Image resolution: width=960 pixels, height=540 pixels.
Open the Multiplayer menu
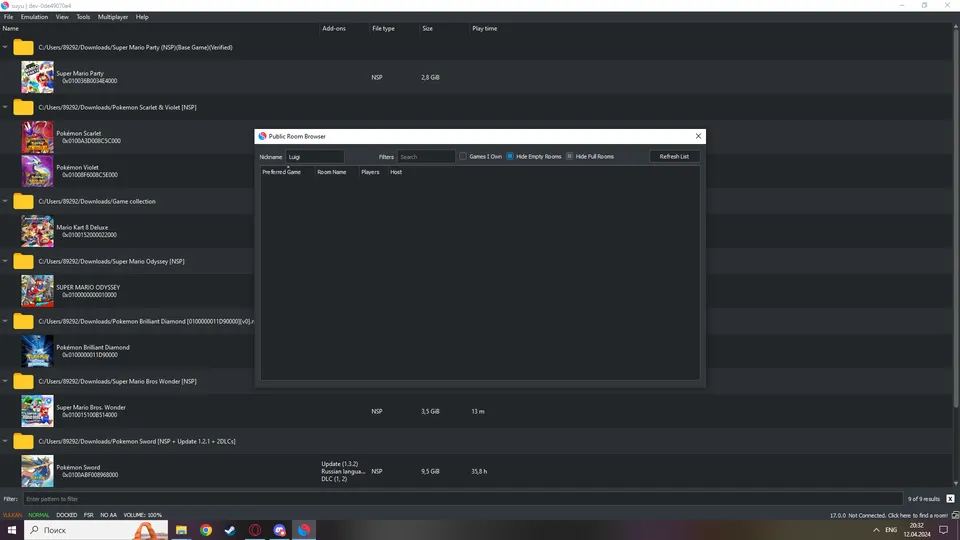[x=113, y=17]
